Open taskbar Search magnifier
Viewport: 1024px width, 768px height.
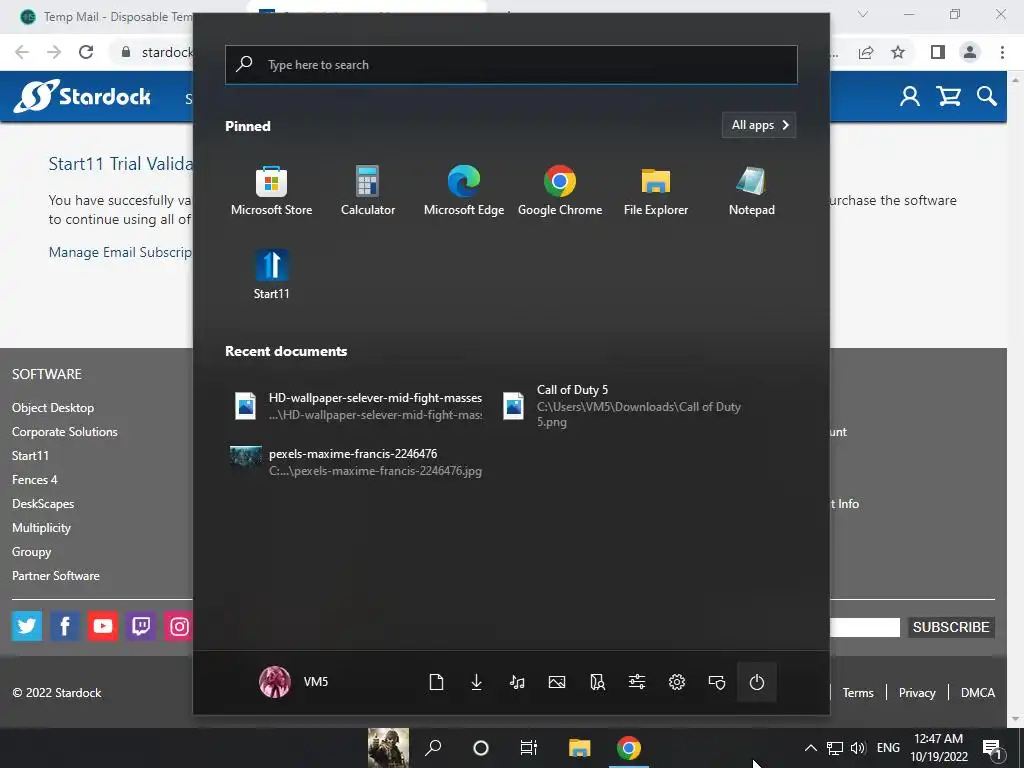tap(433, 748)
